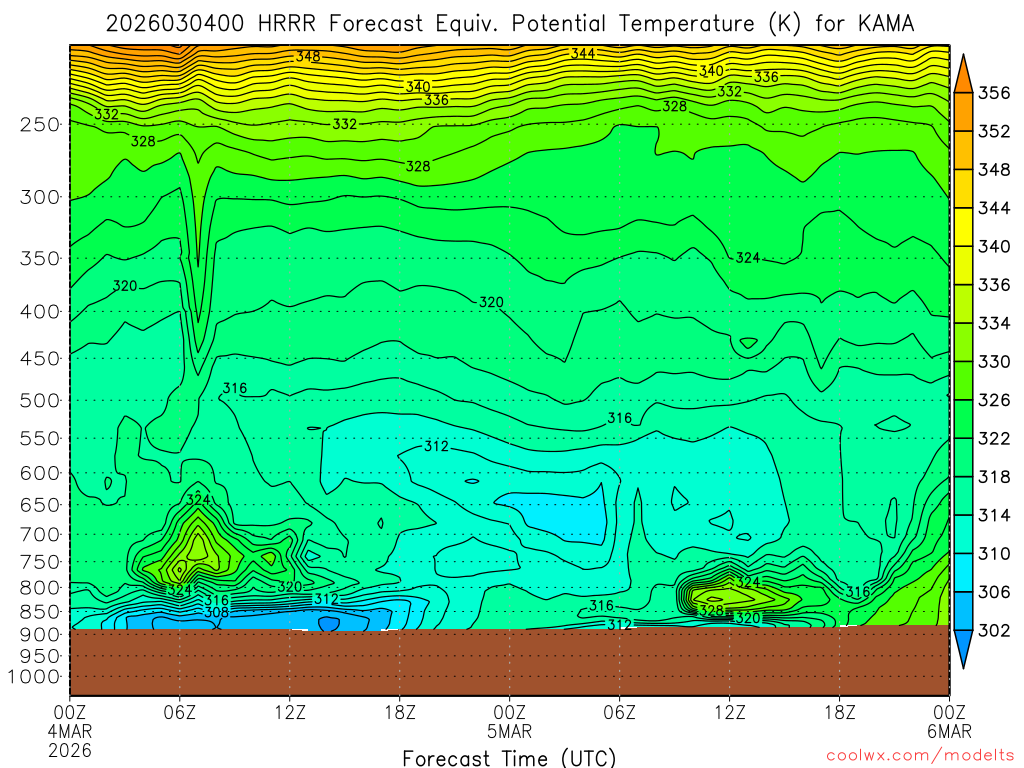Click the 326 value on the colorbar
The height and width of the screenshot is (768, 1024).
(994, 400)
